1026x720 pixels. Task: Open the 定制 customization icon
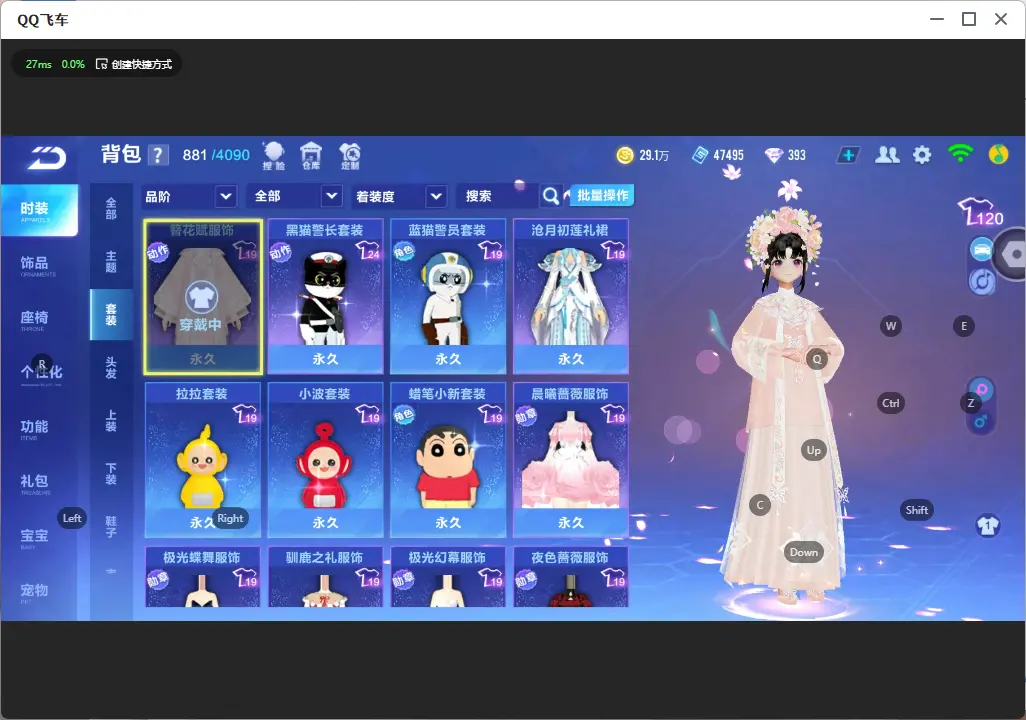(350, 156)
